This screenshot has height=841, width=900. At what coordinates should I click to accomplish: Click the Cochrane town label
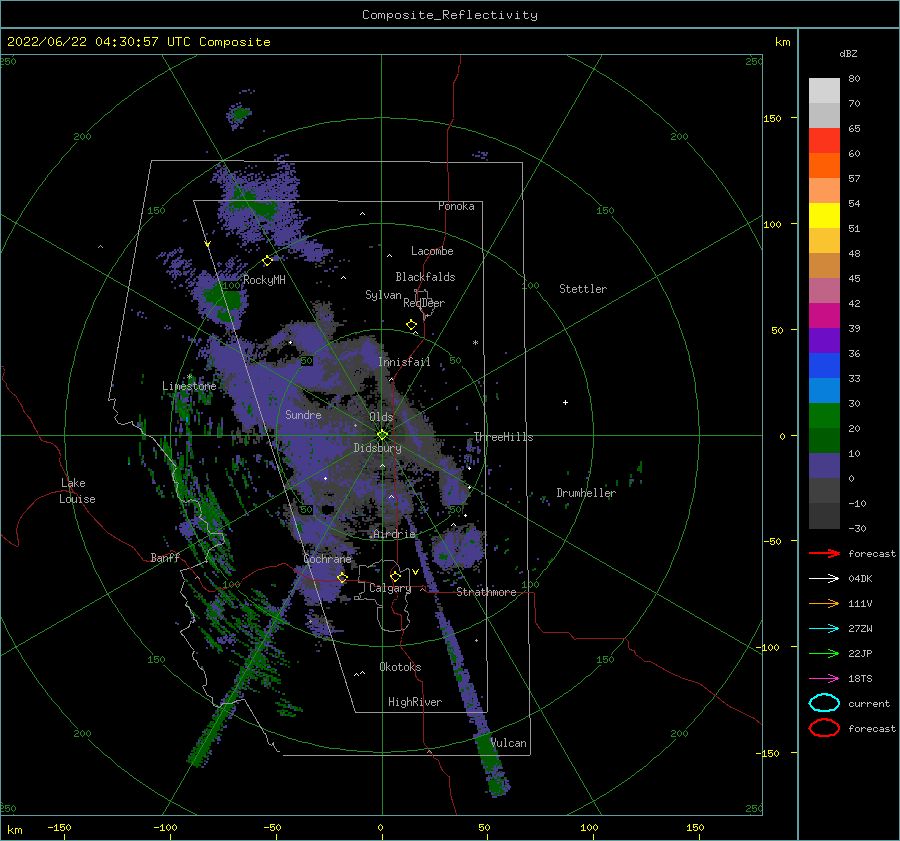pos(327,559)
